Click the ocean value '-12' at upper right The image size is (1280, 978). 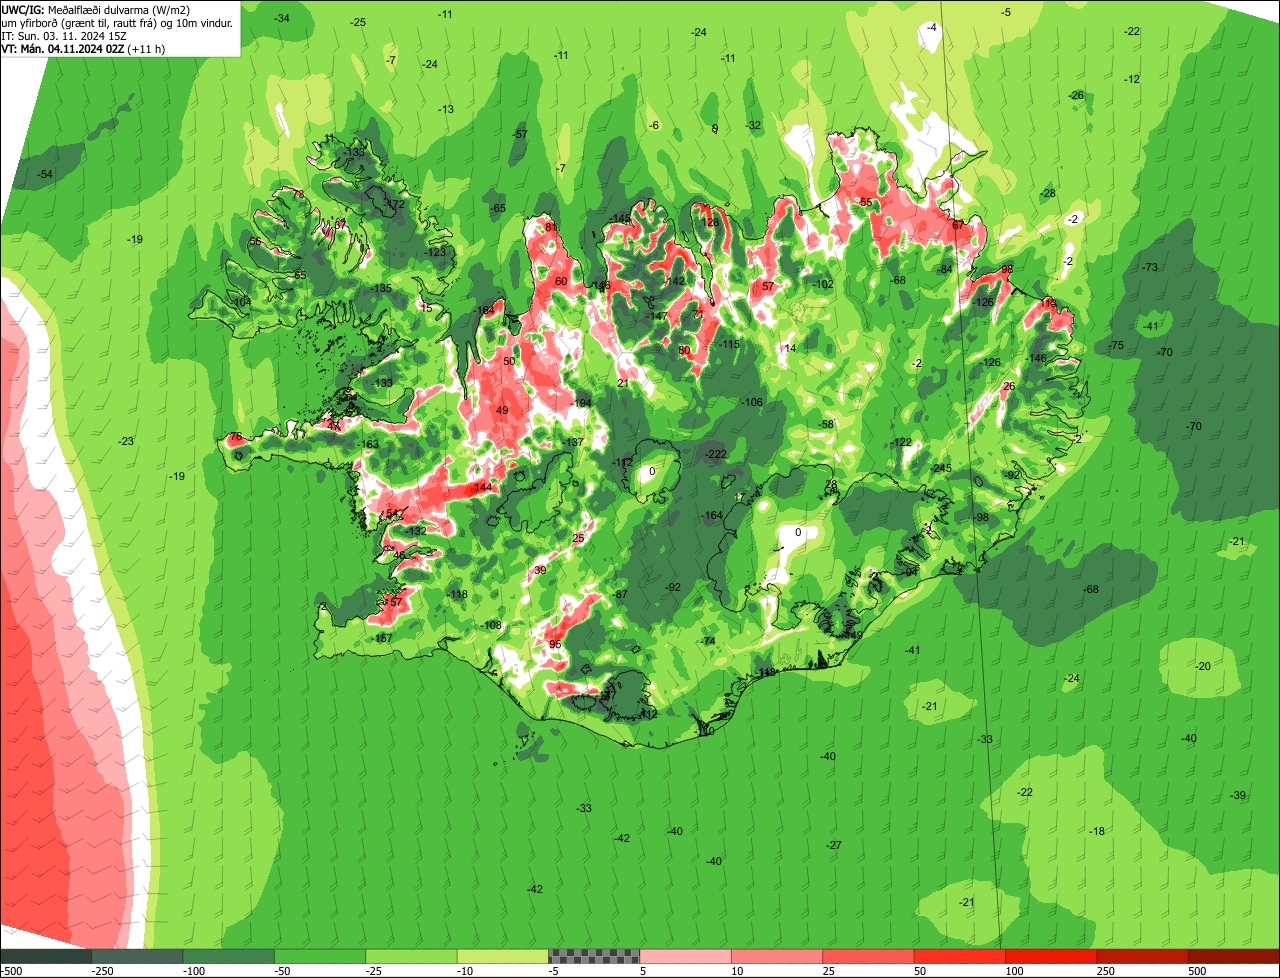click(1132, 79)
